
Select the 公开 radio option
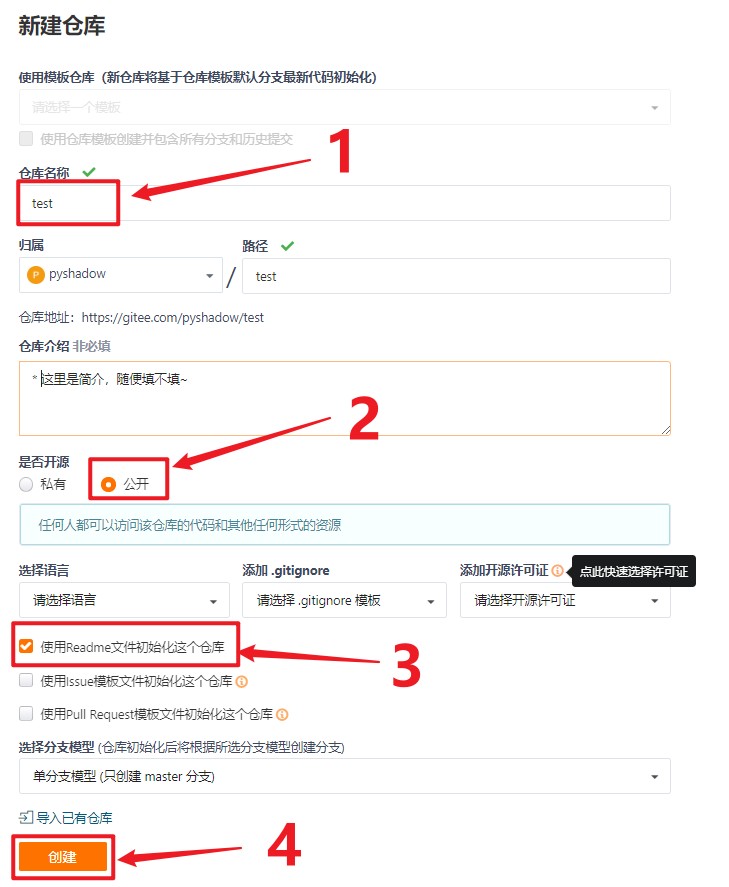(x=108, y=484)
